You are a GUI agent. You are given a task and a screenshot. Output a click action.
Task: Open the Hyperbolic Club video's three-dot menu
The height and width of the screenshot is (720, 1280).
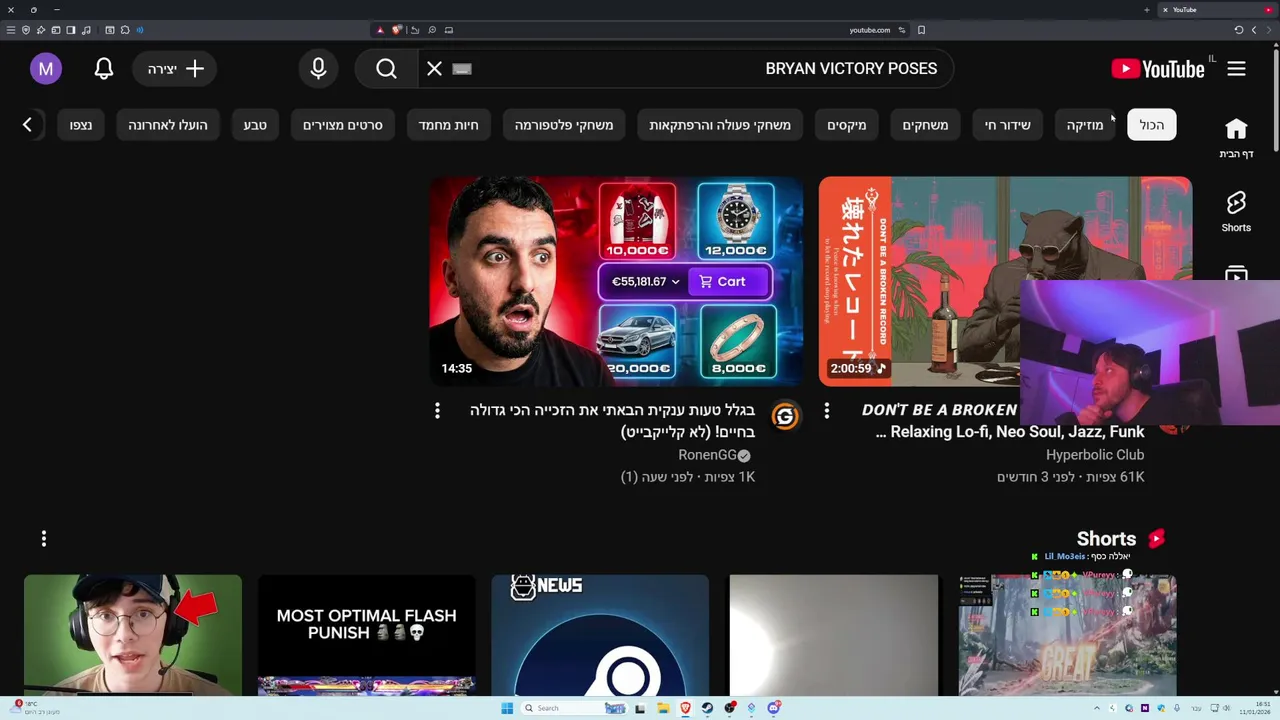click(x=827, y=411)
